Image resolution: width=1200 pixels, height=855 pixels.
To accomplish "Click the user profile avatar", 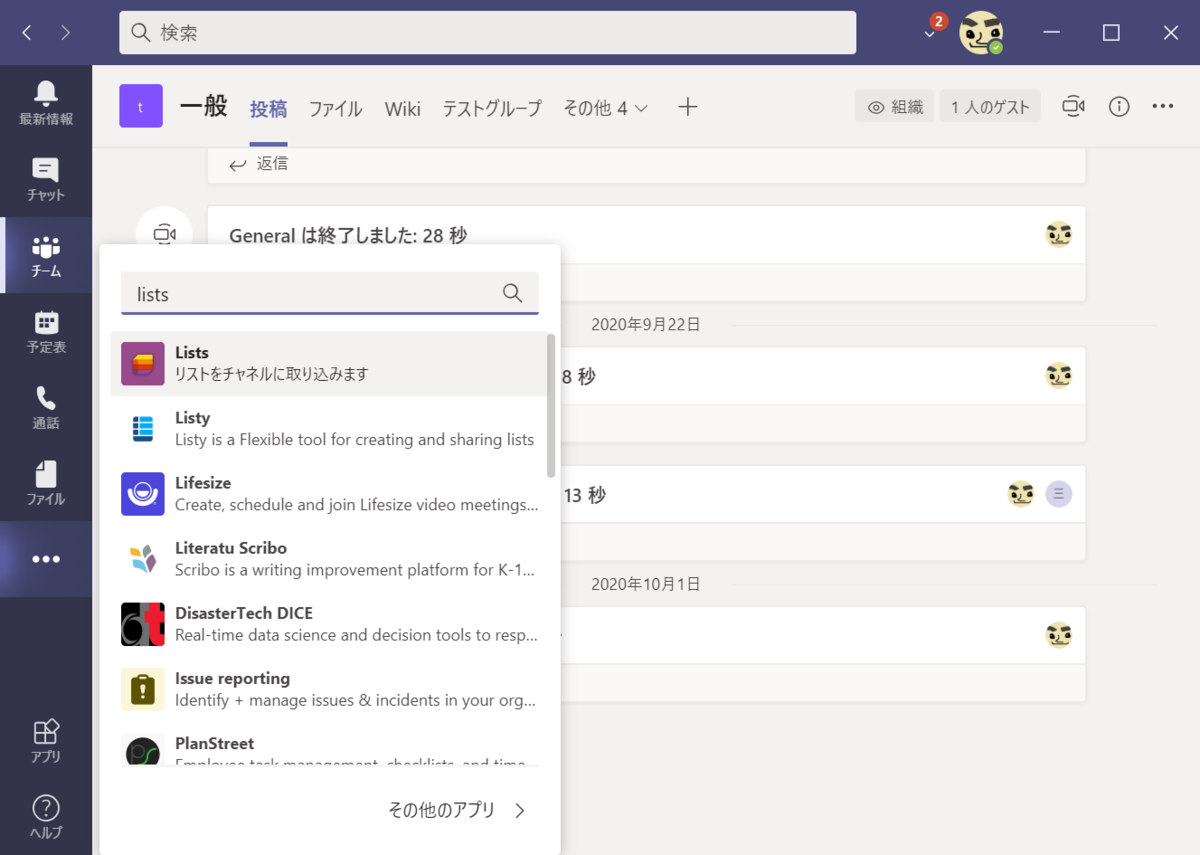I will 980,33.
